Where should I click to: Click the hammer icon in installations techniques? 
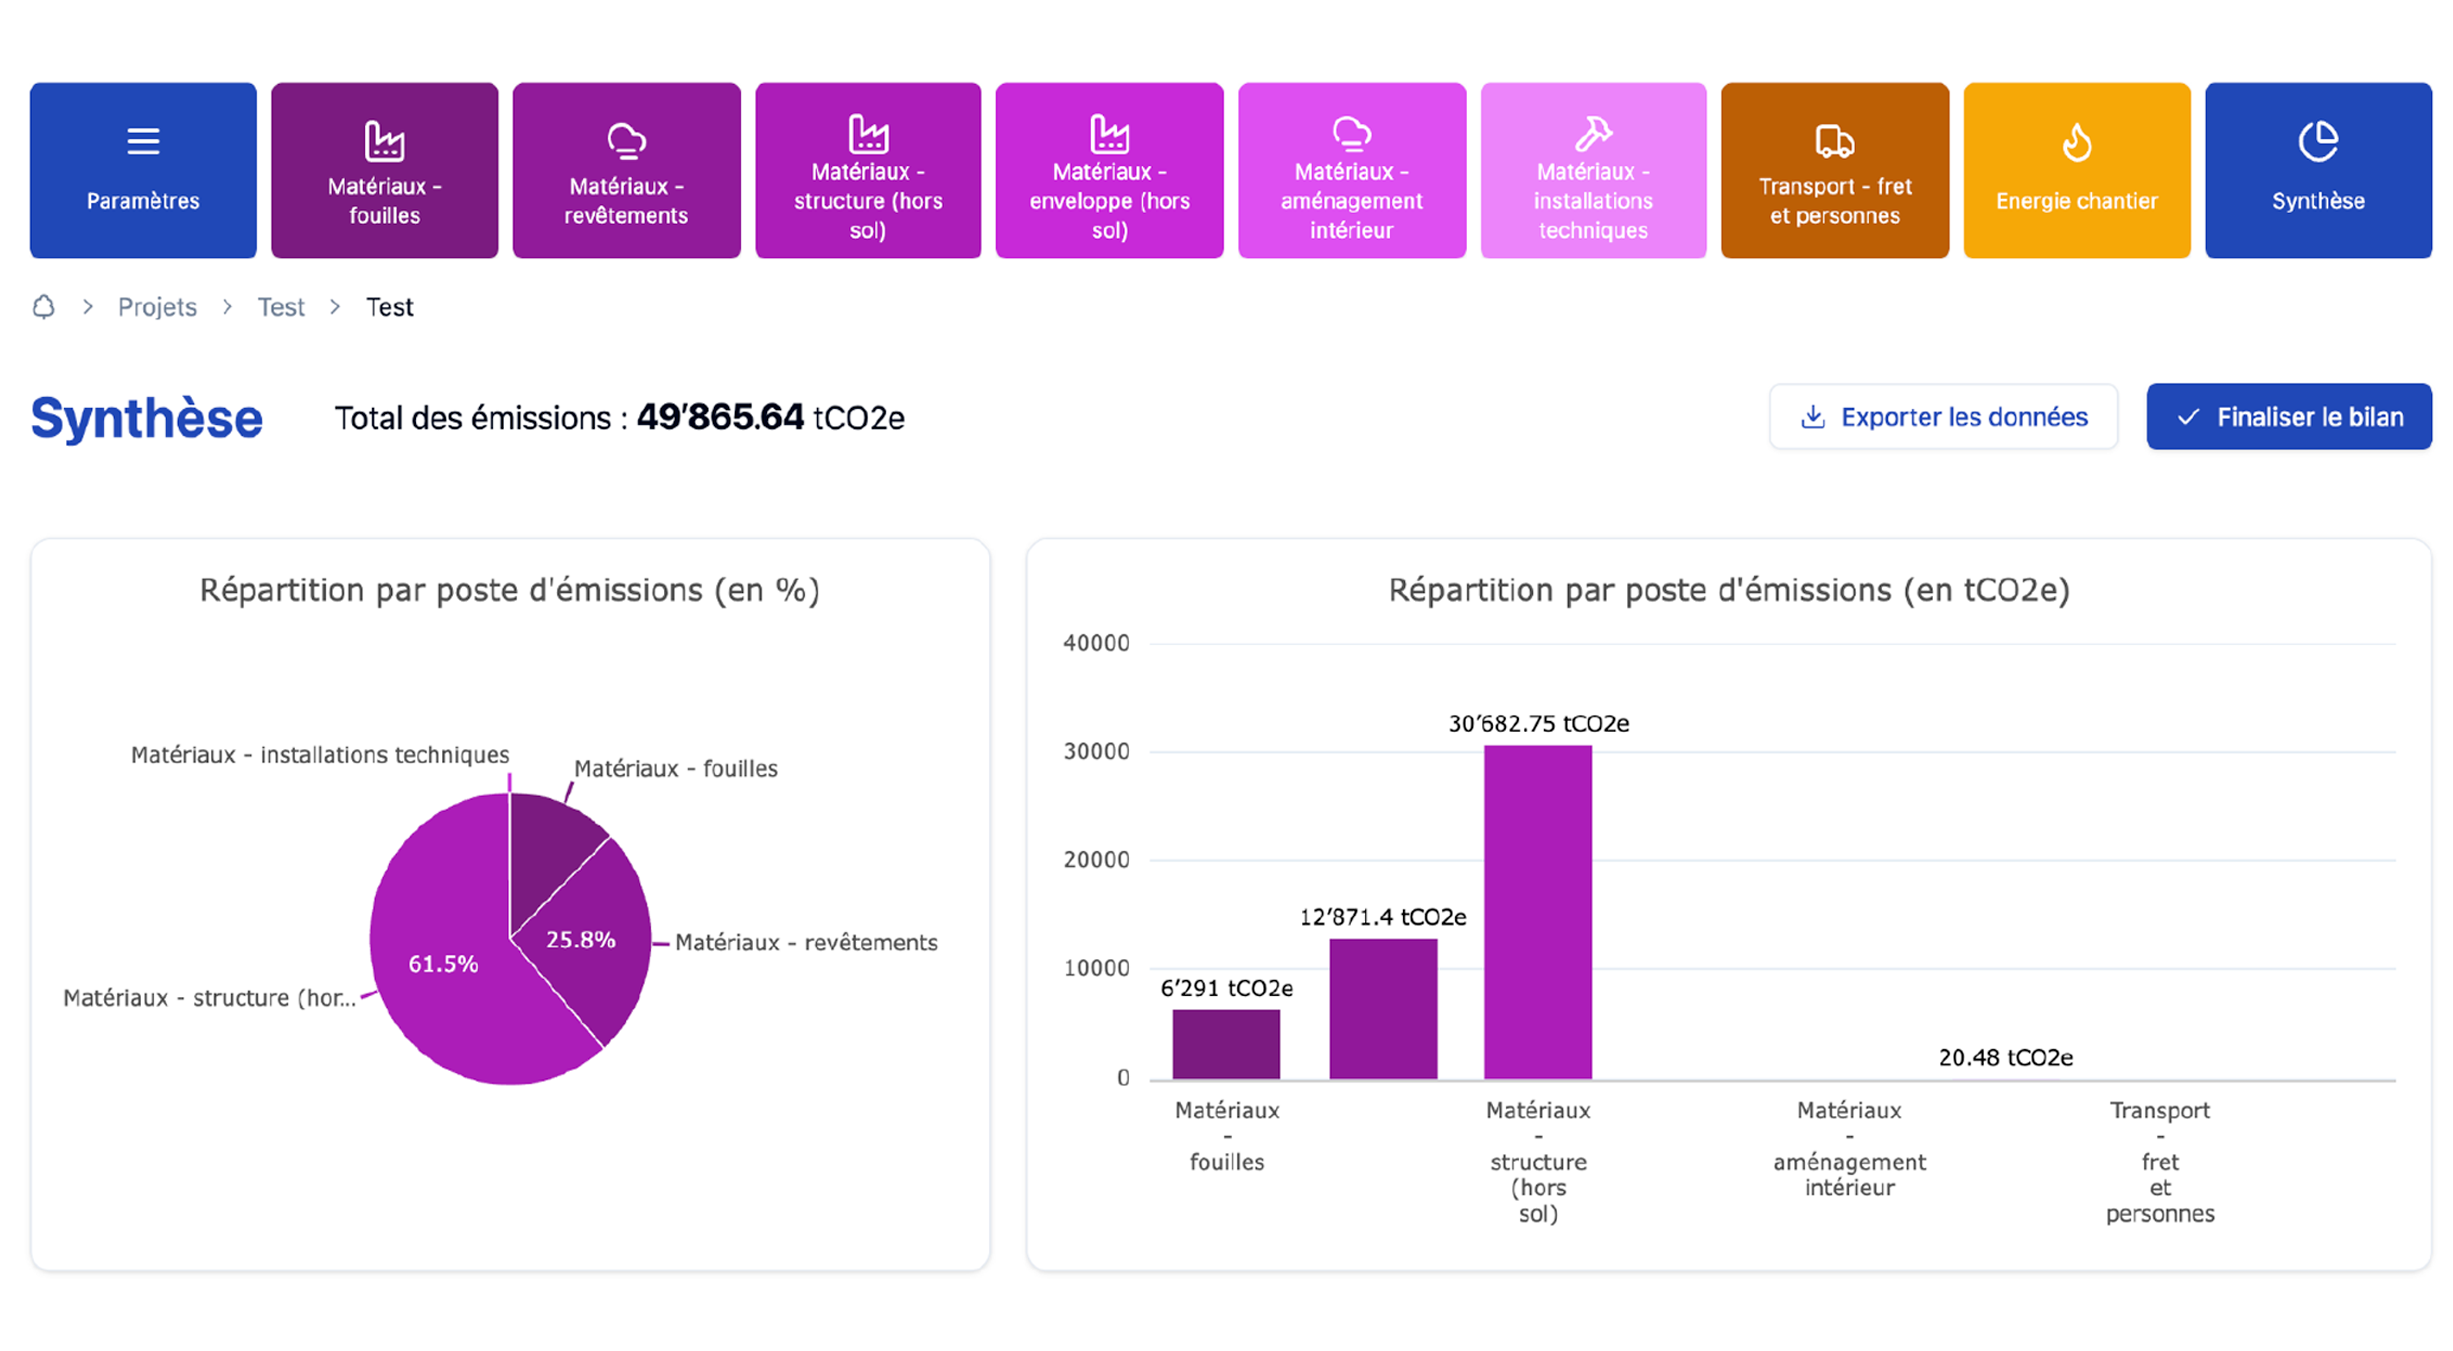click(x=1594, y=133)
